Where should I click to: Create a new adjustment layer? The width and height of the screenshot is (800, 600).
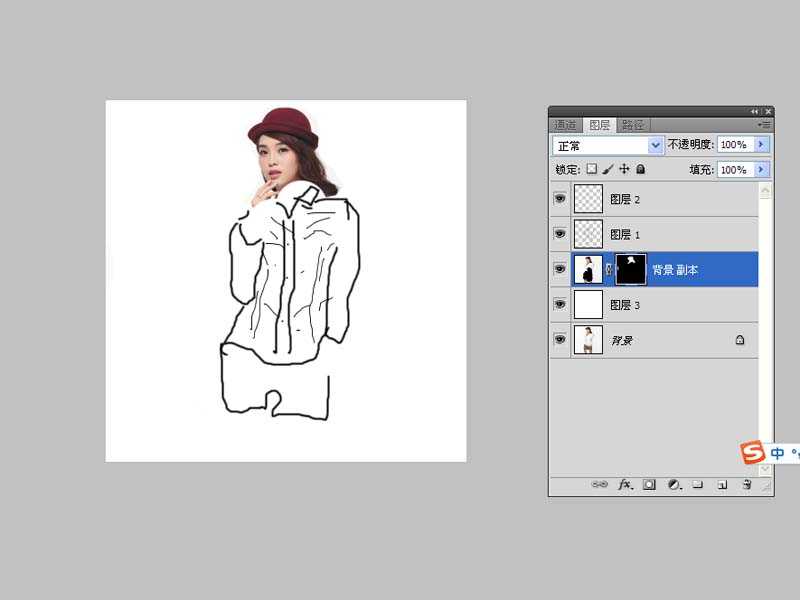point(675,484)
